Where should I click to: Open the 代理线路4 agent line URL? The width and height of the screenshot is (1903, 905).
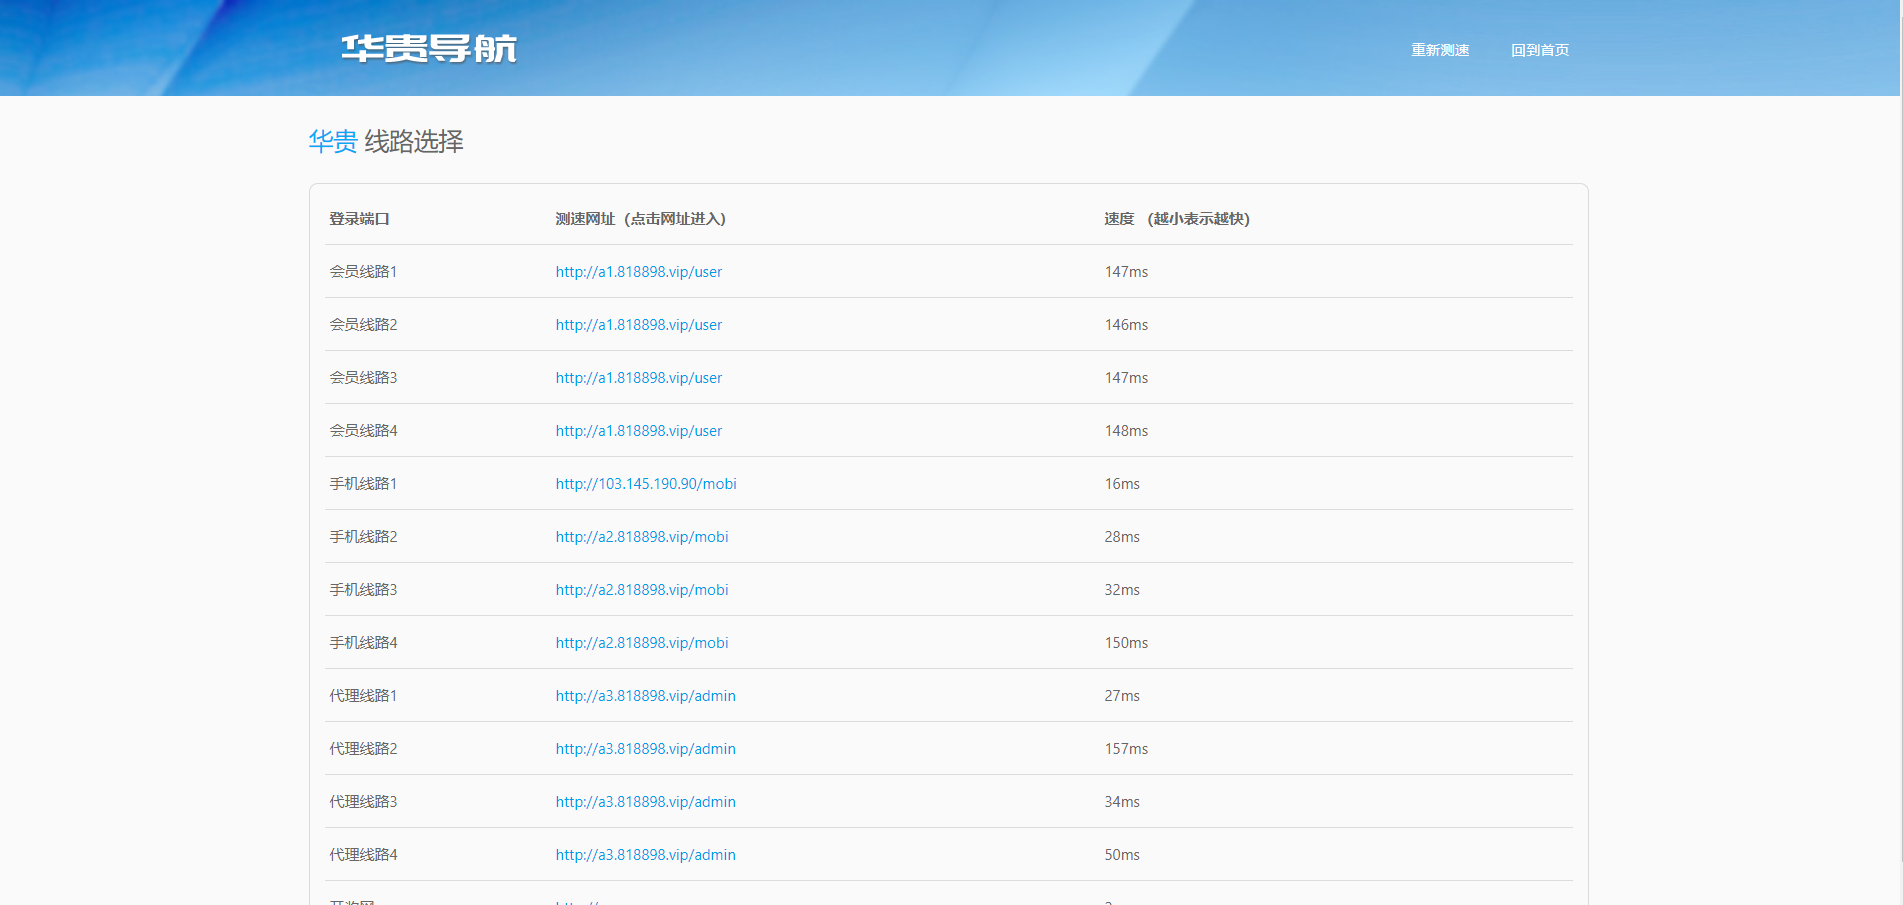click(645, 854)
